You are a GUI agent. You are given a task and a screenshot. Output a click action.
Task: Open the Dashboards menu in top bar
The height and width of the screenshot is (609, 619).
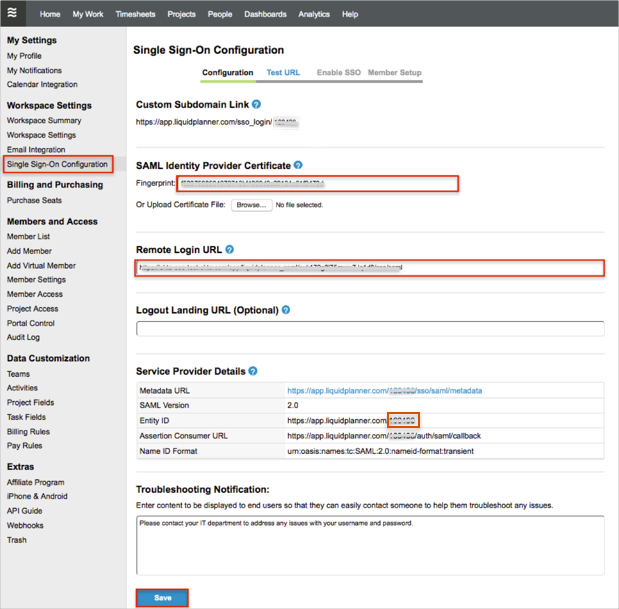265,14
